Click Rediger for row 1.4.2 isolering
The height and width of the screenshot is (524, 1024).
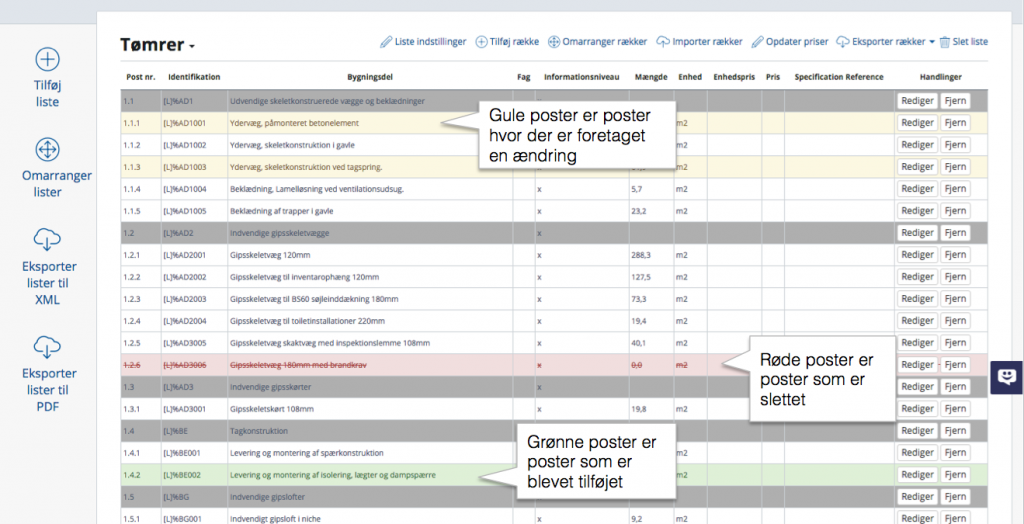pos(917,475)
